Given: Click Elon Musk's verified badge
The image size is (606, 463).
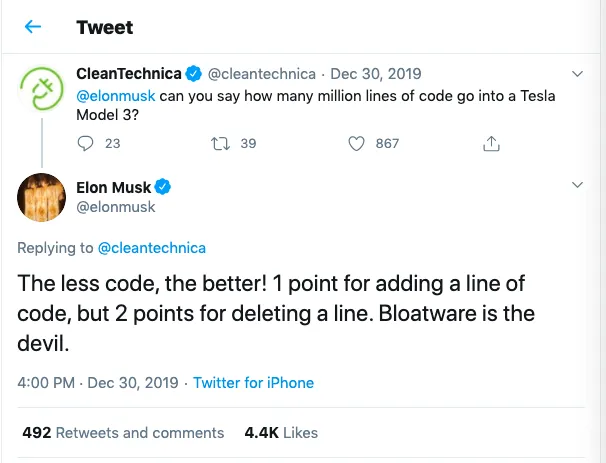Looking at the screenshot, I should (162, 187).
